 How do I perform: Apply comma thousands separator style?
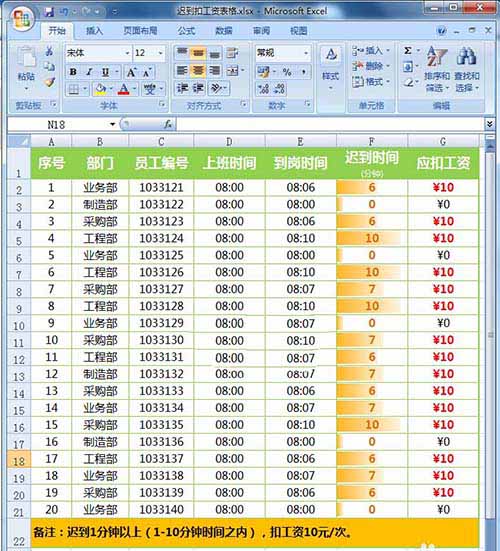[303, 72]
